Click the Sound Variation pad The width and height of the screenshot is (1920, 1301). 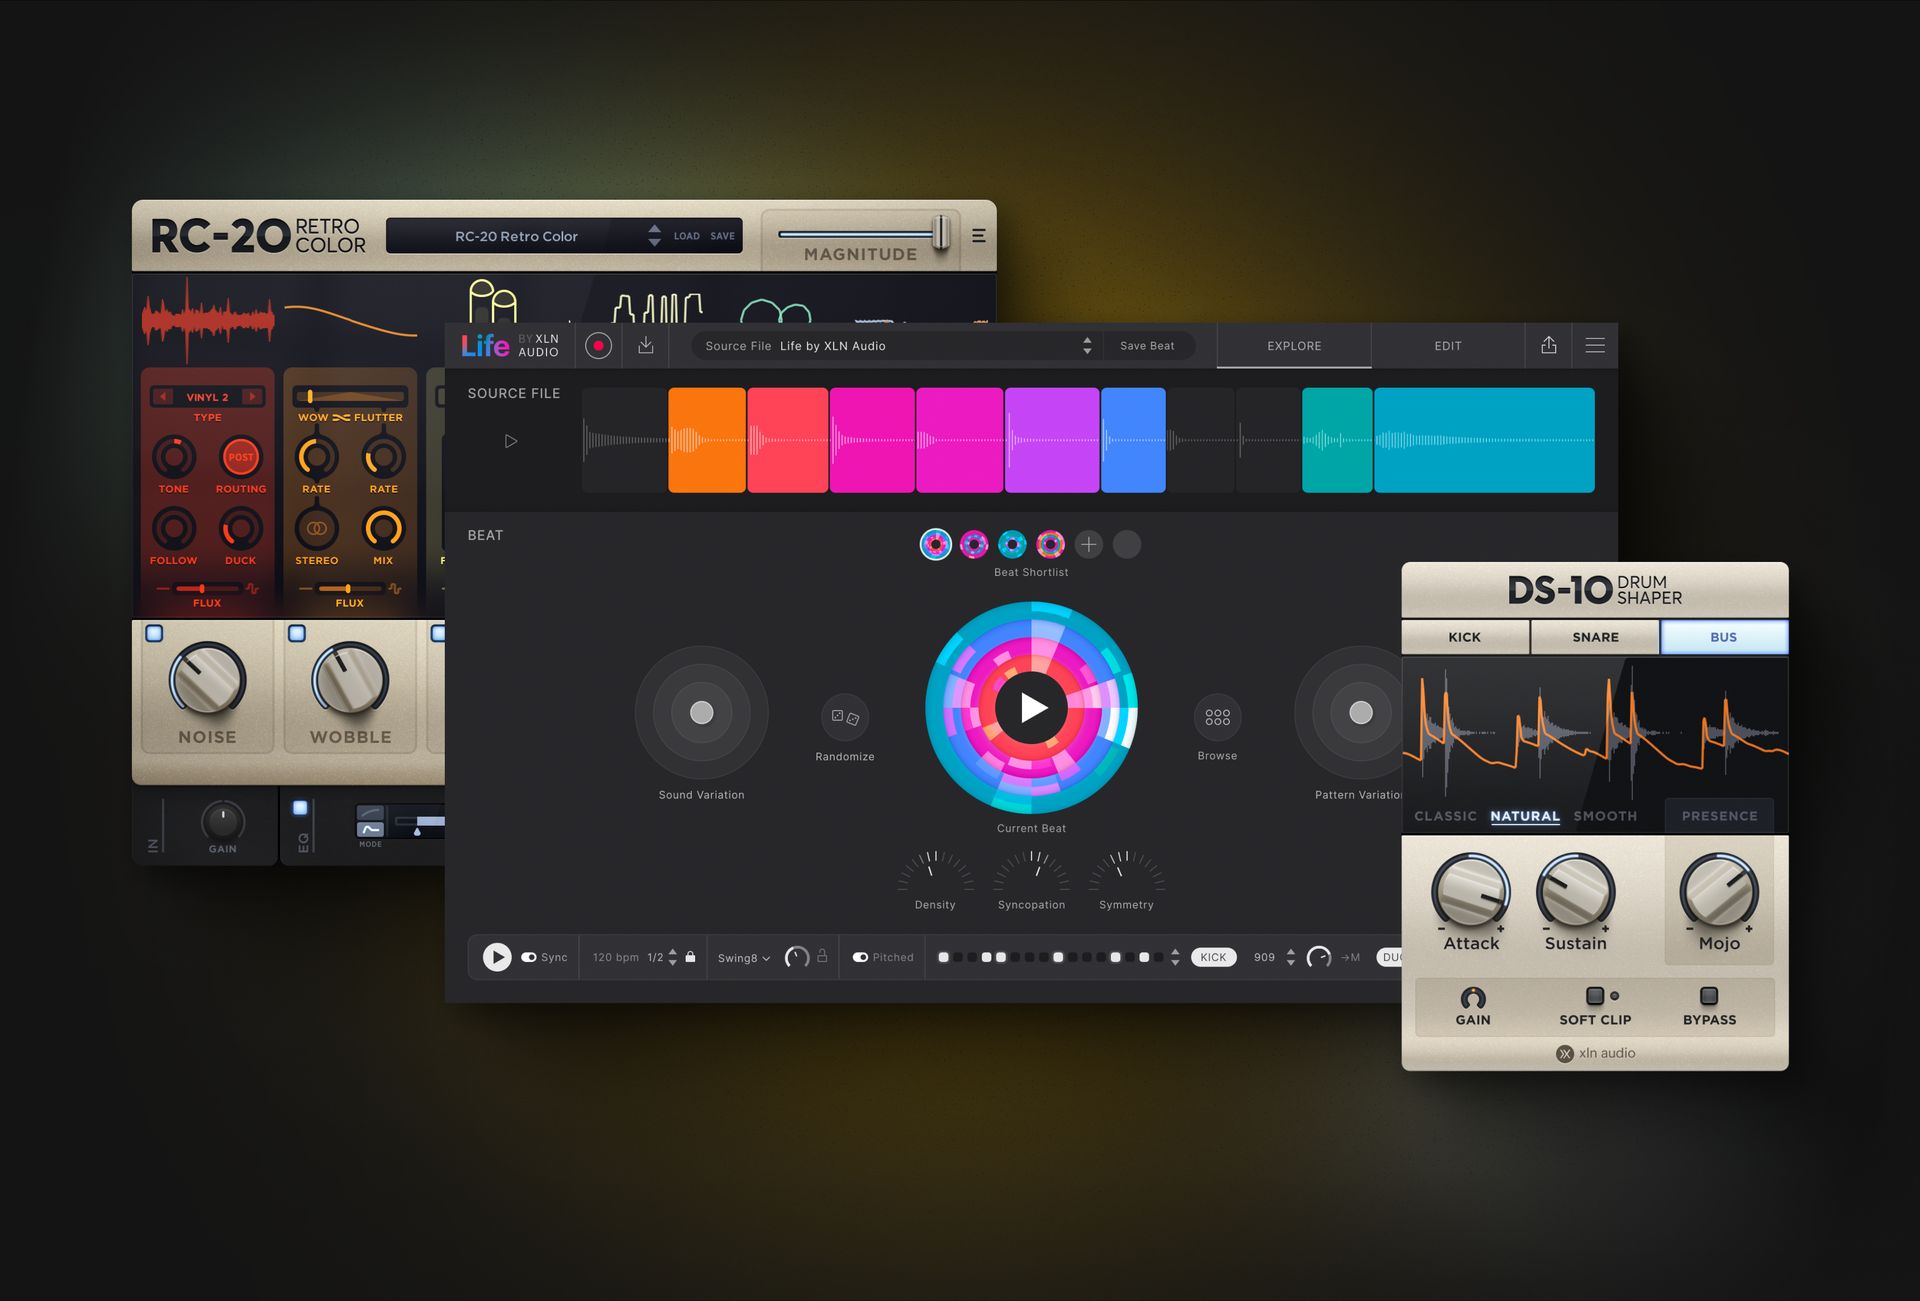pos(701,712)
